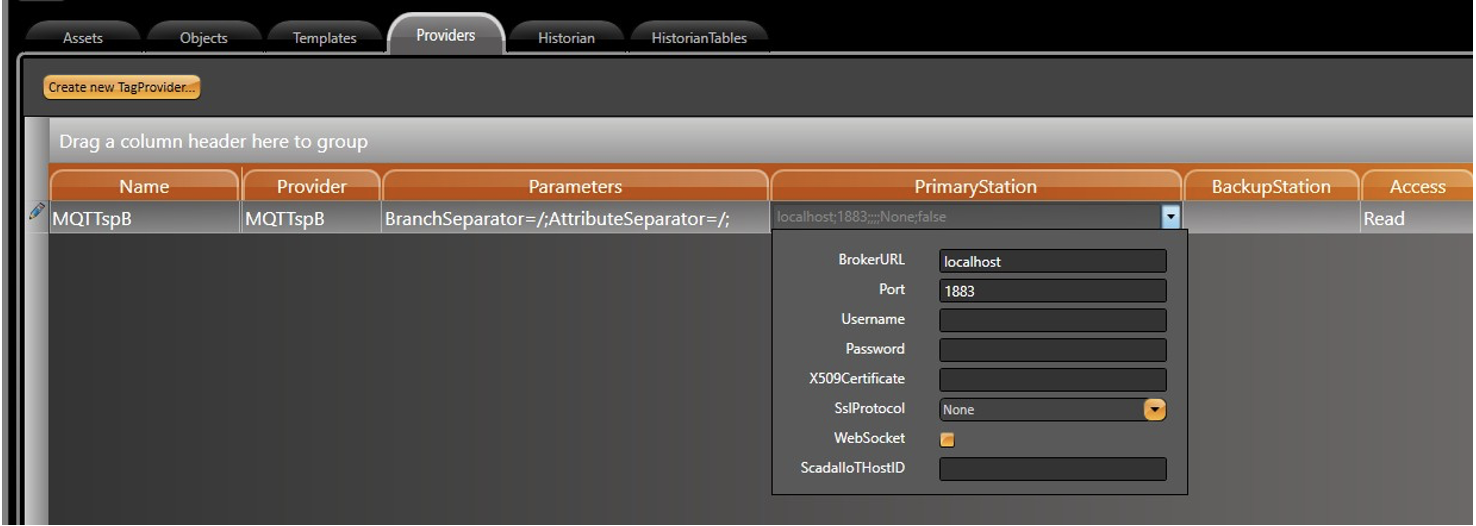Open the SslProtocol dropdown
The image size is (1476, 526).
(x=1154, y=409)
